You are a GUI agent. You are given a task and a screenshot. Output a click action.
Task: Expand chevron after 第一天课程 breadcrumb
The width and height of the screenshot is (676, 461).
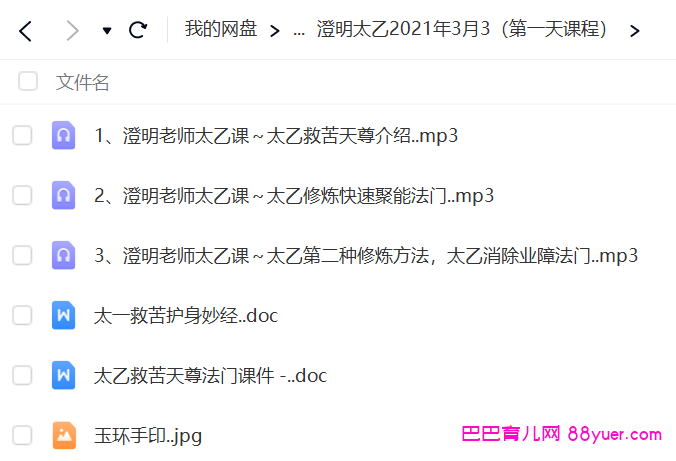point(634,31)
